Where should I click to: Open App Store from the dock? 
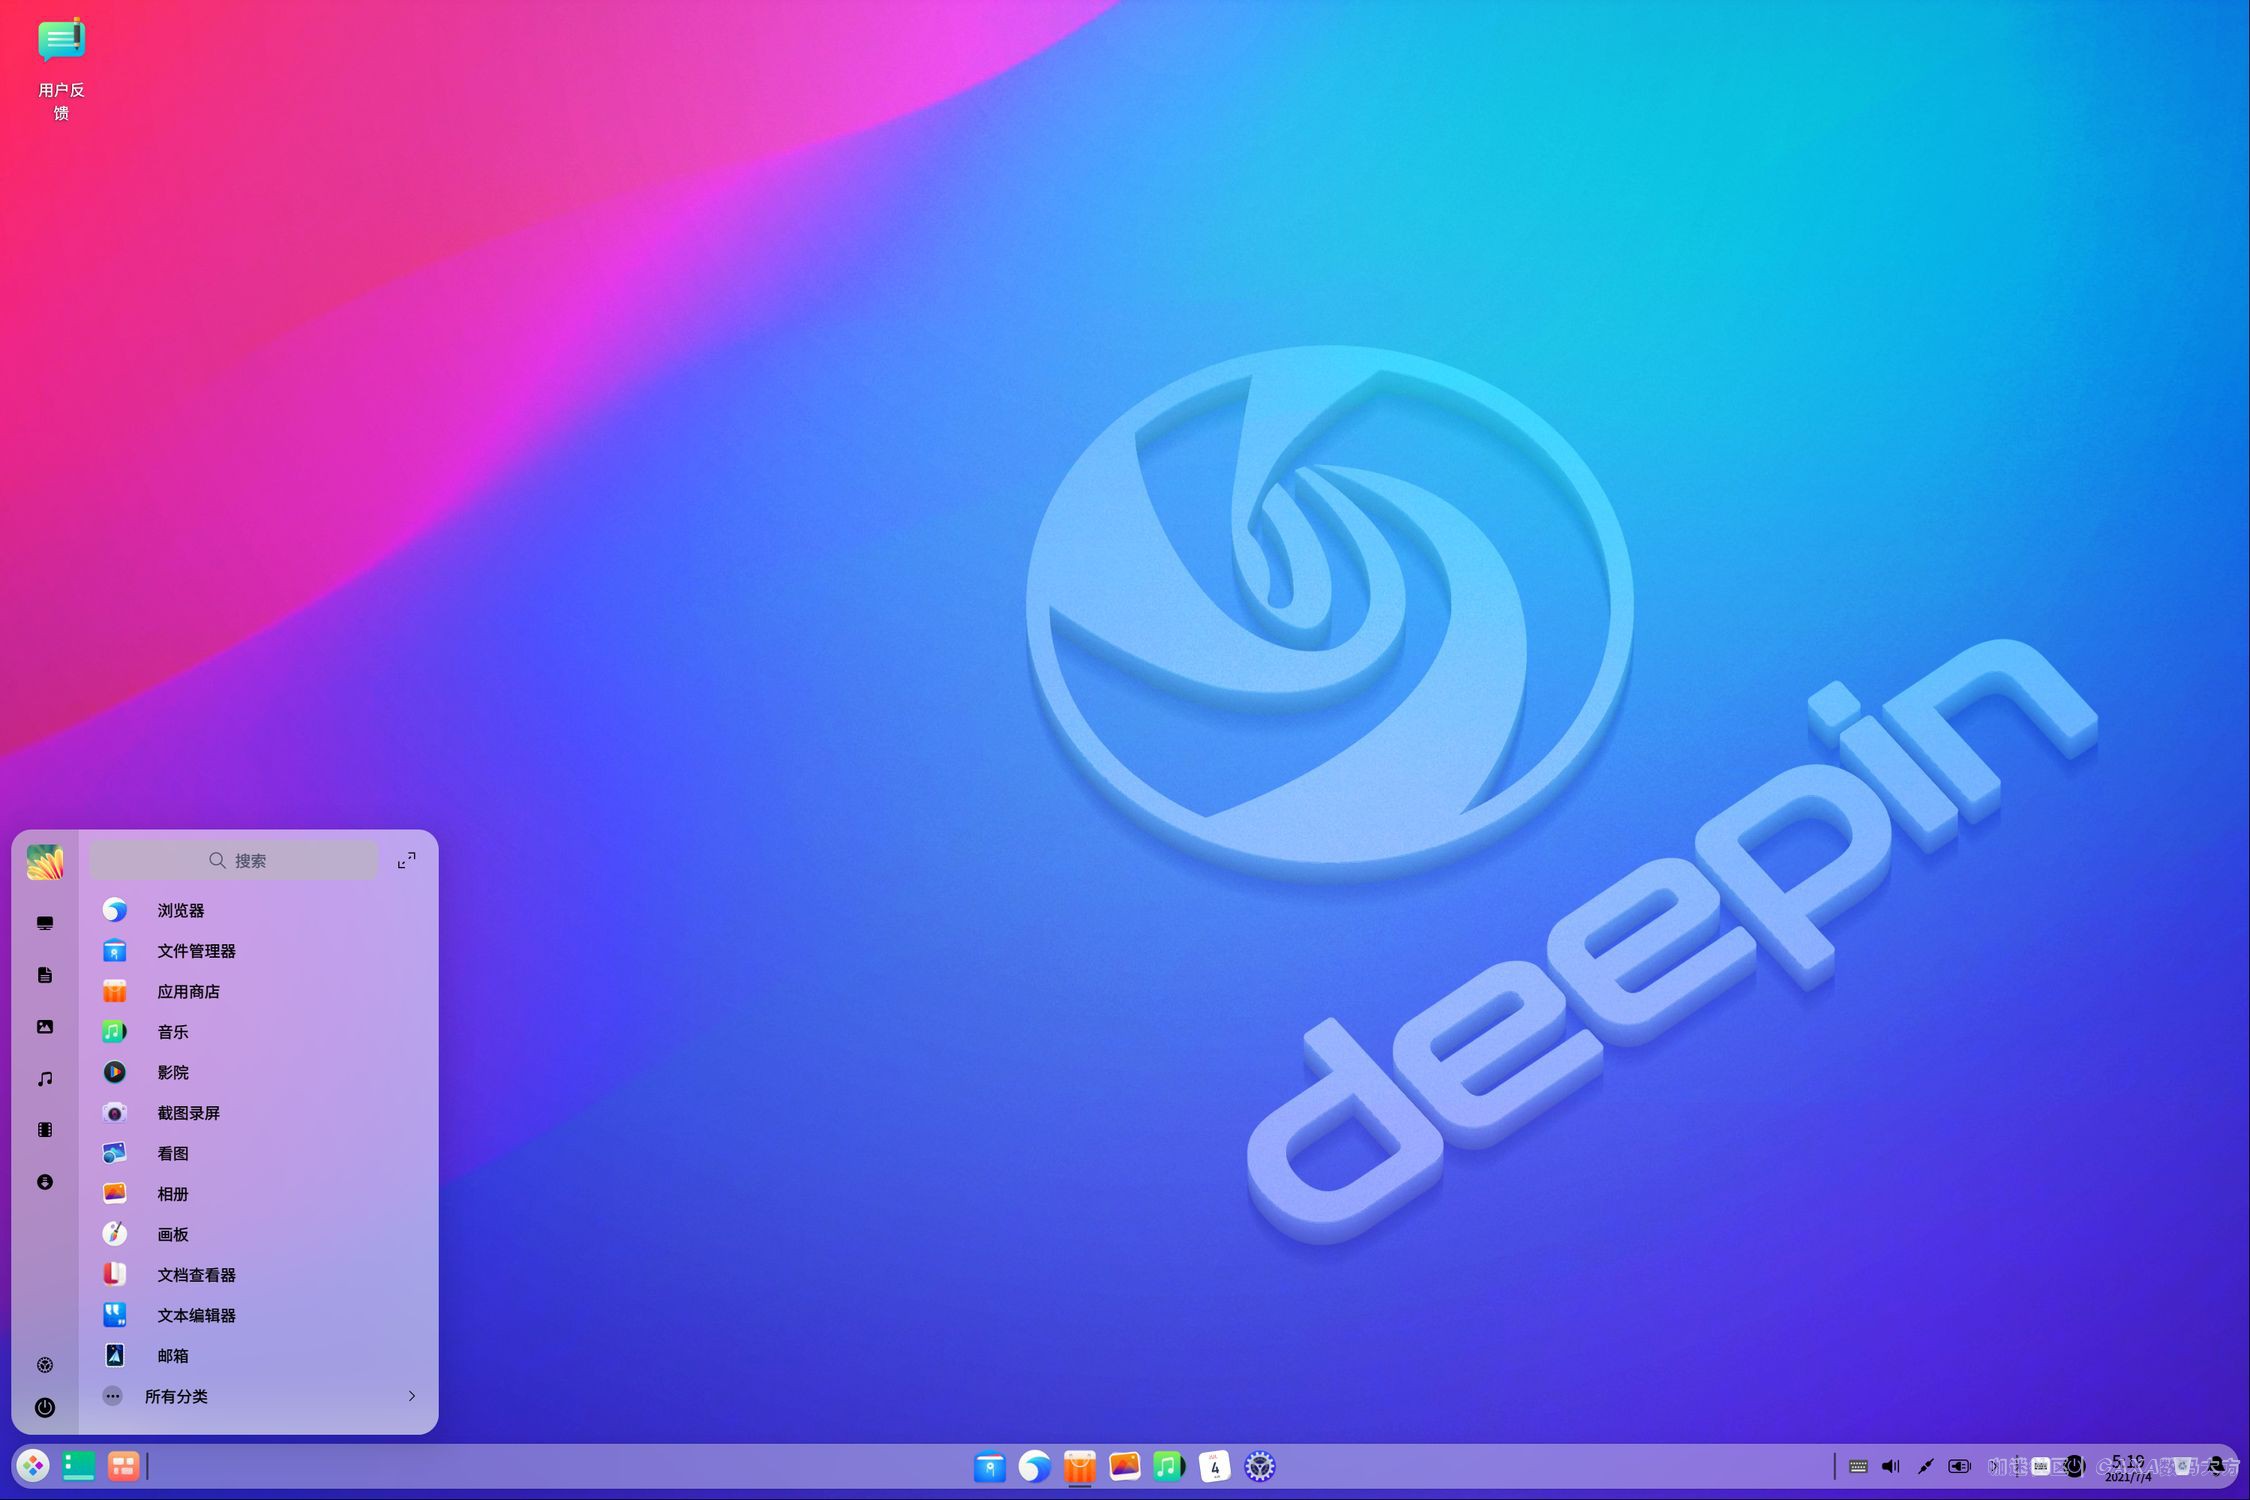1079,1466
